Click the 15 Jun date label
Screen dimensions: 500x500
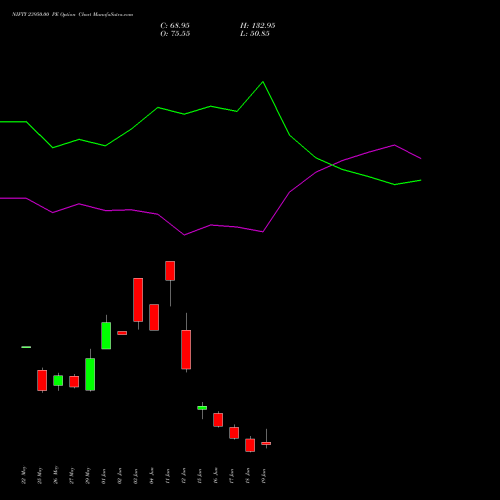point(200,476)
